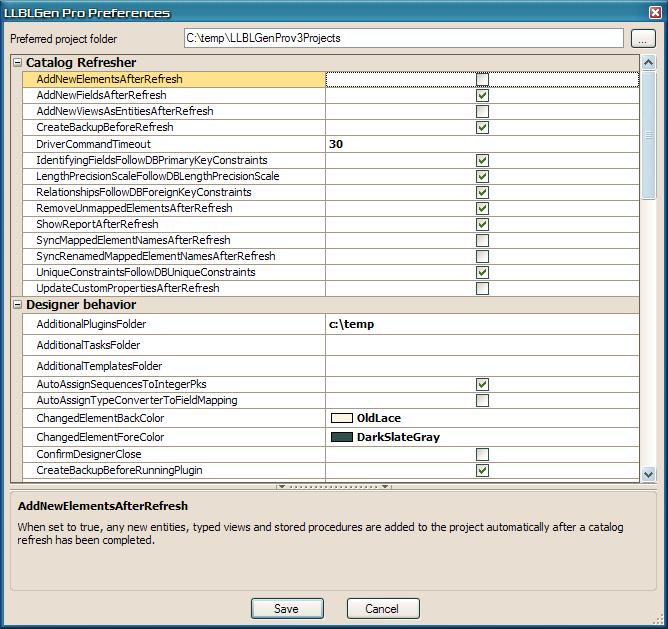Select the AutoAssignSequencesToIntegerPks label
Viewport: 668px width, 629px height.
(121, 384)
